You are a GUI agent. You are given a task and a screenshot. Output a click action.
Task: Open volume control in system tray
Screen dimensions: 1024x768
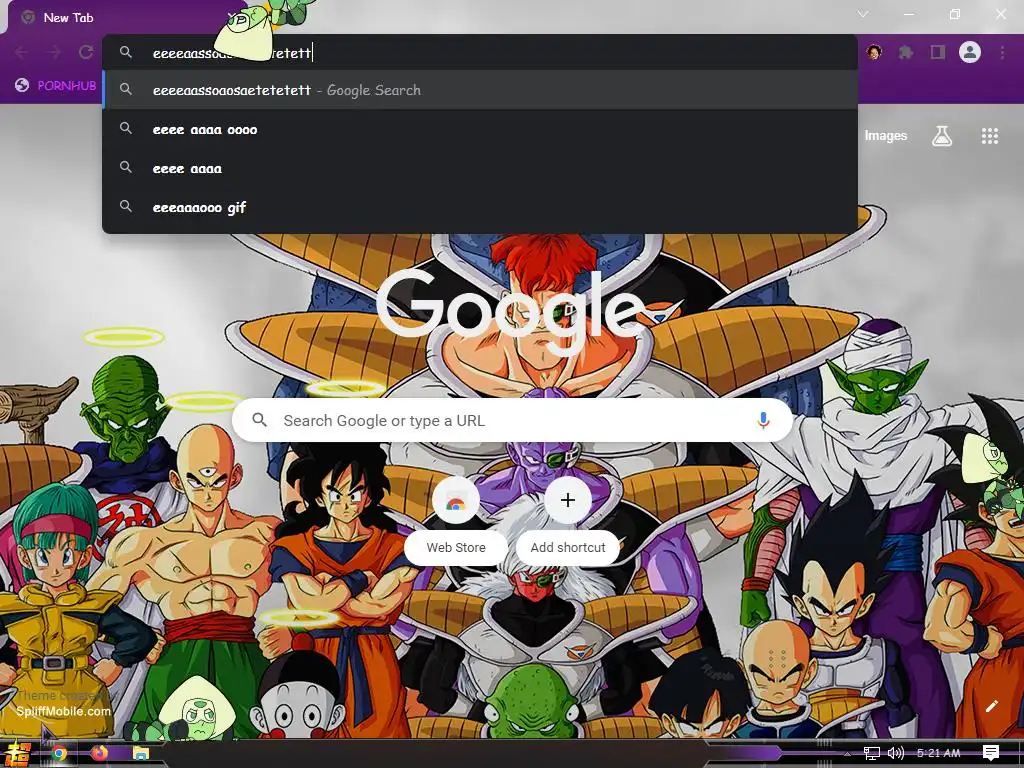[x=895, y=754]
